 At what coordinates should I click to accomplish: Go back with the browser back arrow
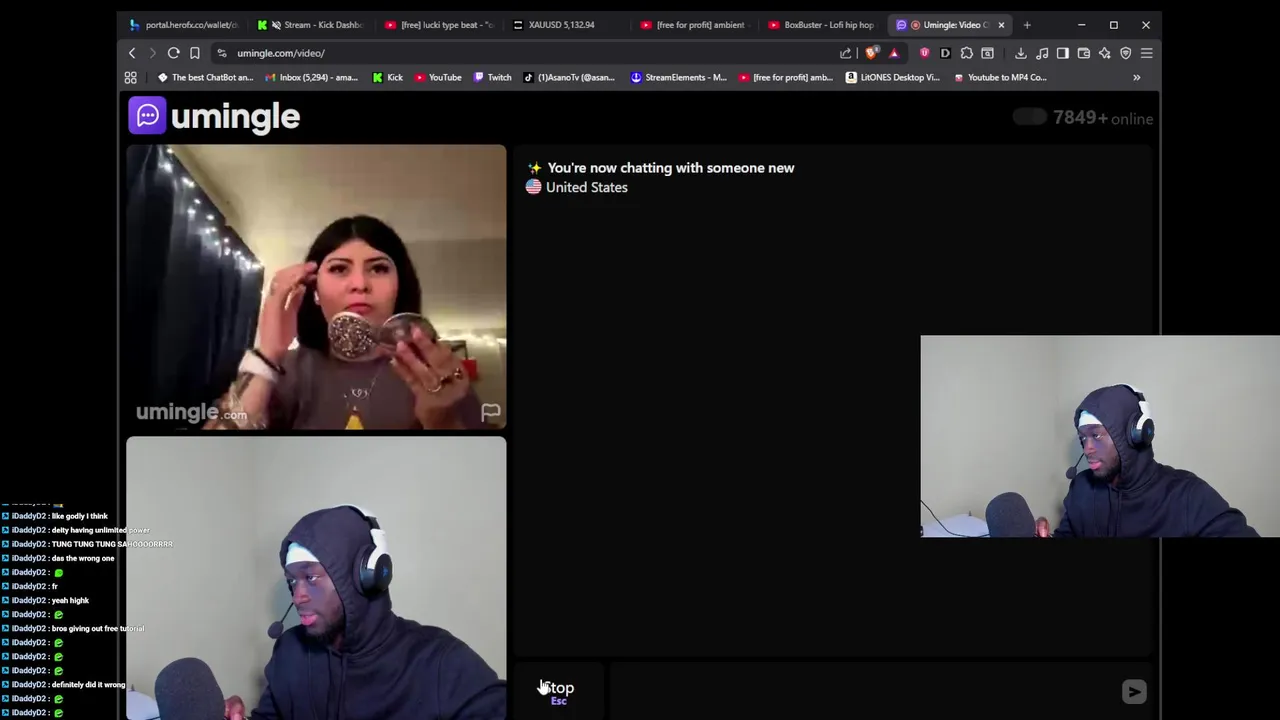click(x=132, y=53)
